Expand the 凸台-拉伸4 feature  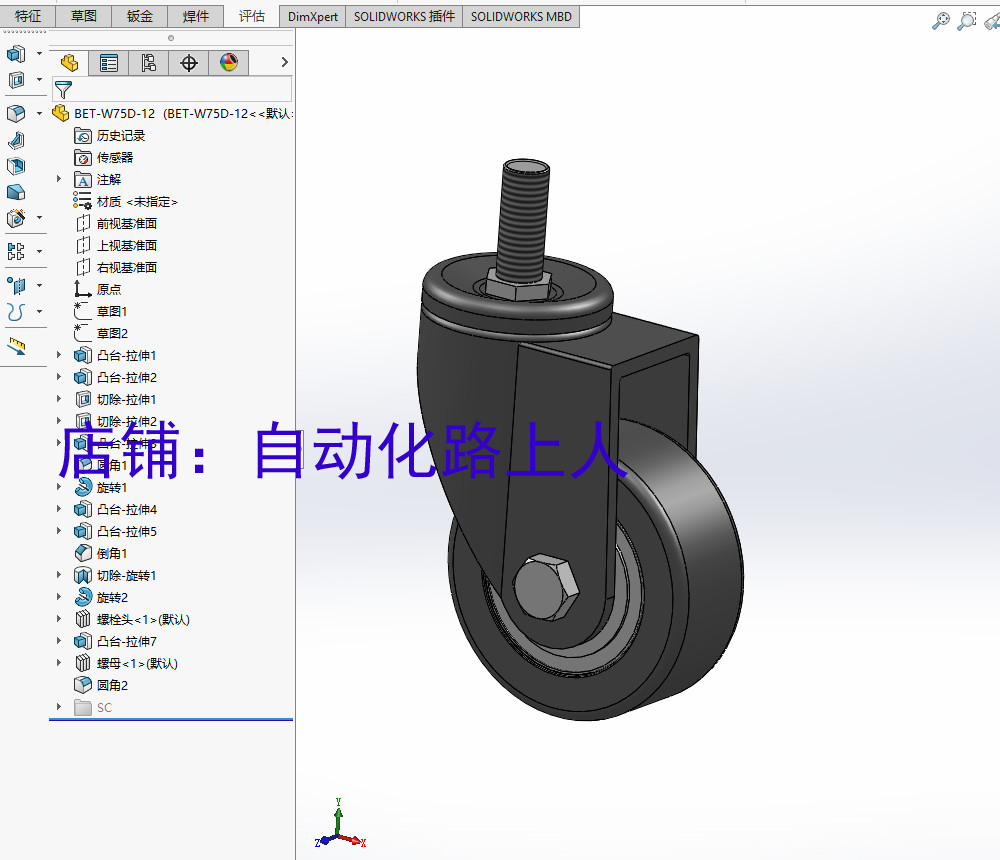59,509
